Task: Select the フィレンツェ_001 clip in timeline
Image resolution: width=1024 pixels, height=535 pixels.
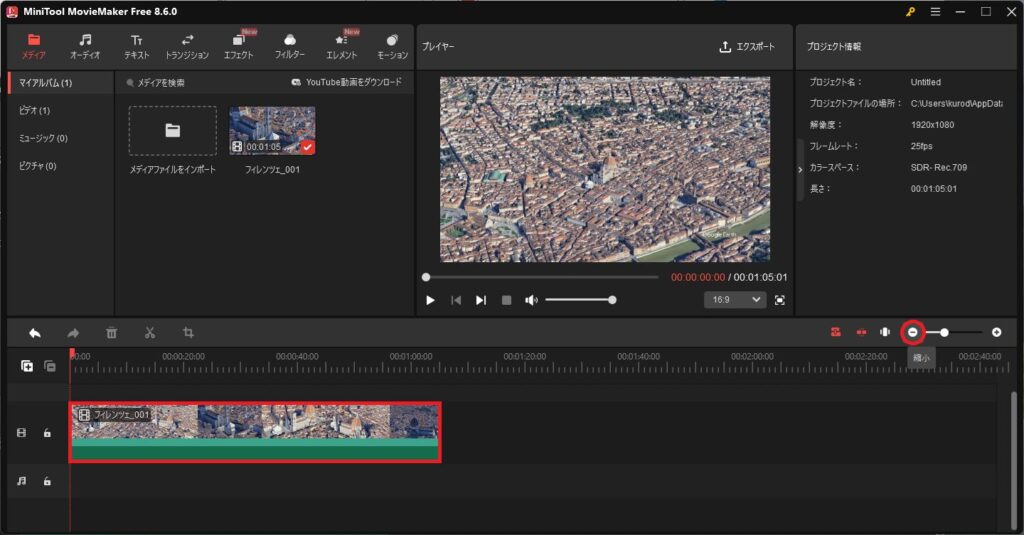Action: pyautogui.click(x=255, y=432)
